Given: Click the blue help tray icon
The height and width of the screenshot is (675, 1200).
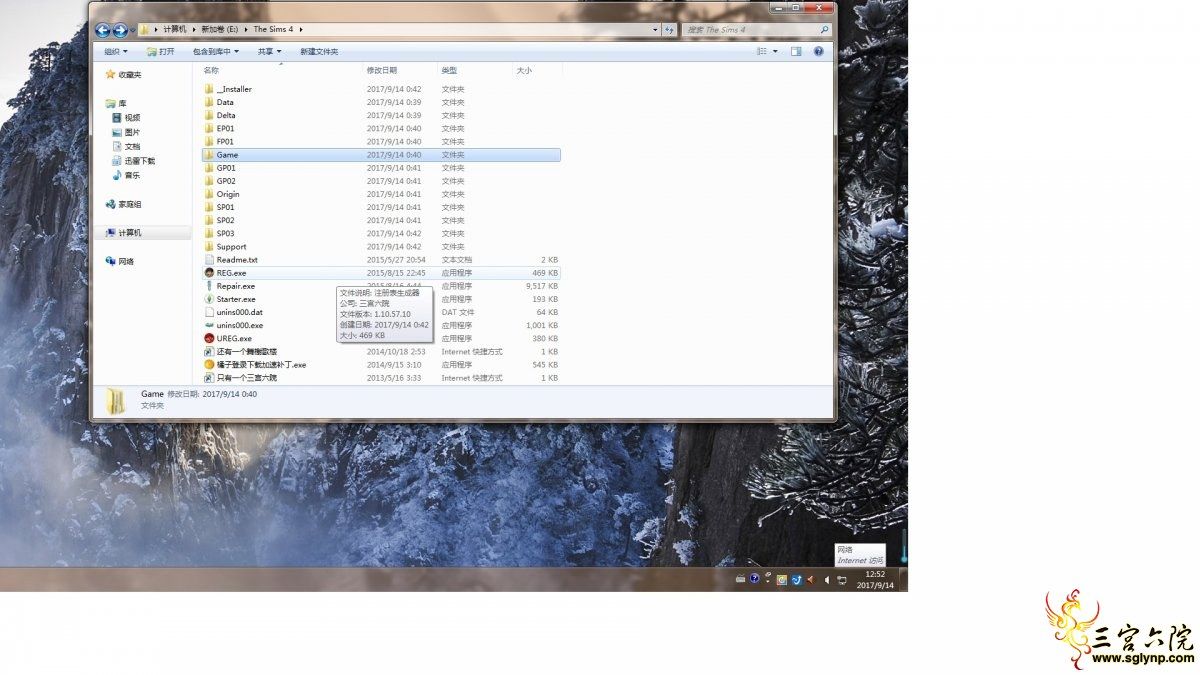Looking at the screenshot, I should [754, 579].
